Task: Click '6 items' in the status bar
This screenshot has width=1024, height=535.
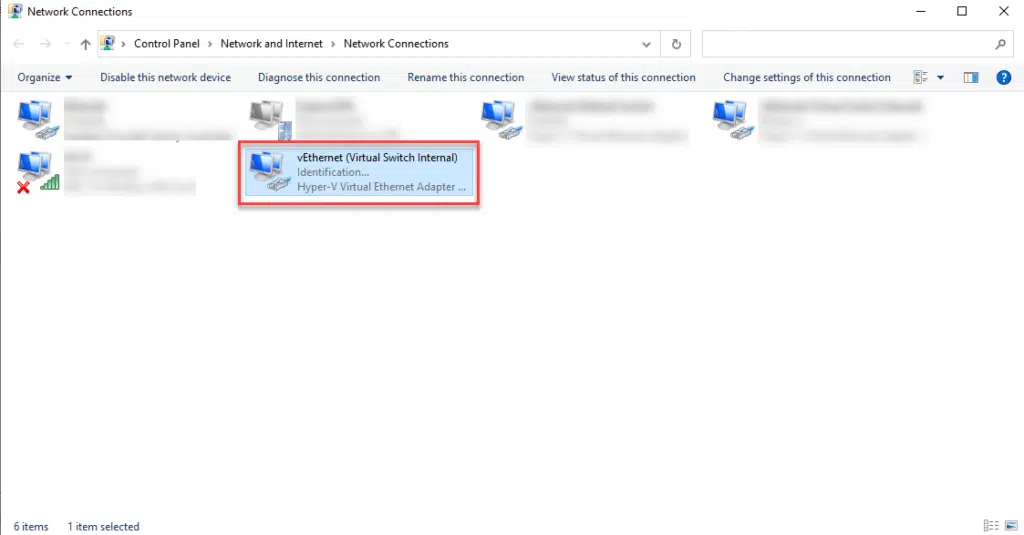Action: pos(31,527)
